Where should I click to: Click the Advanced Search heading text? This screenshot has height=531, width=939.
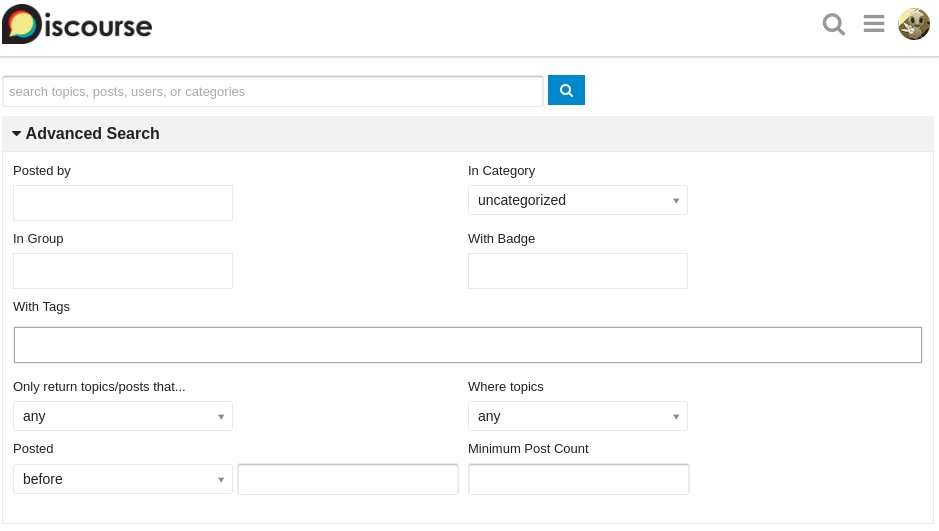(92, 134)
